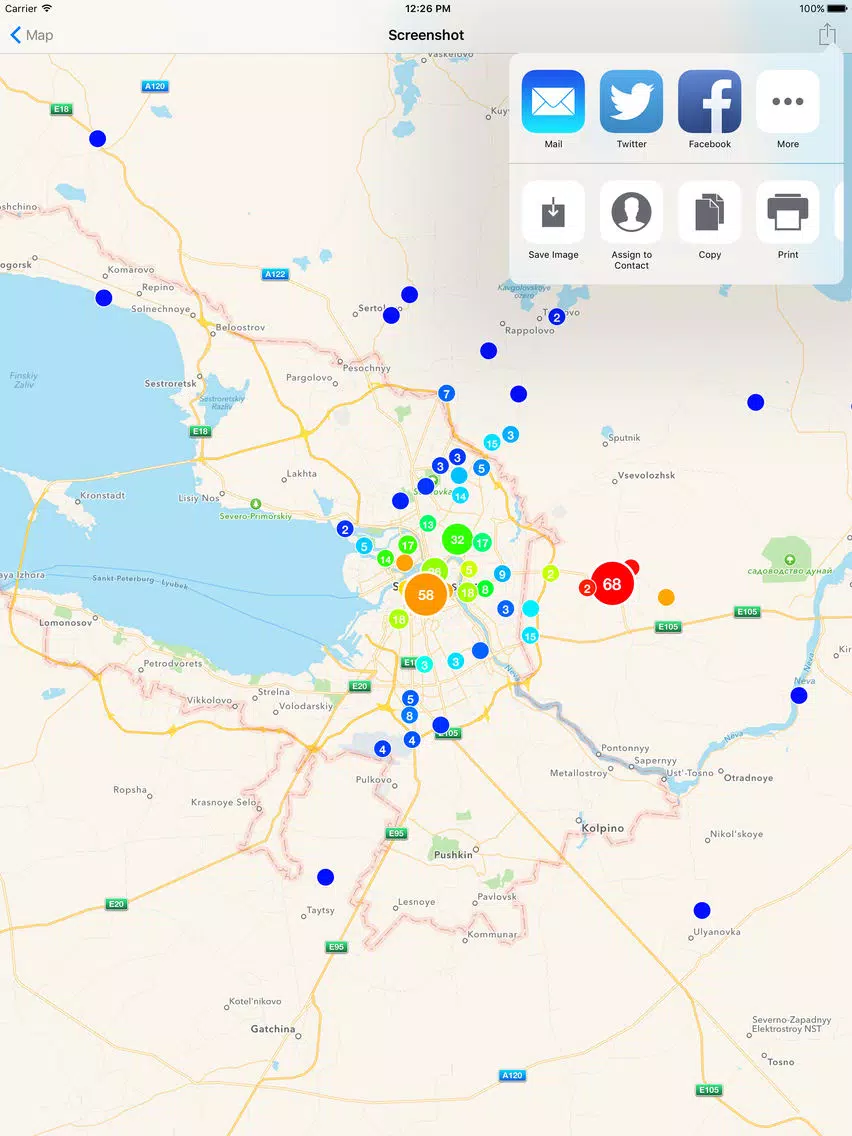Choose Assign to Contact action
Viewport: 852px width, 1136px height.
point(631,212)
